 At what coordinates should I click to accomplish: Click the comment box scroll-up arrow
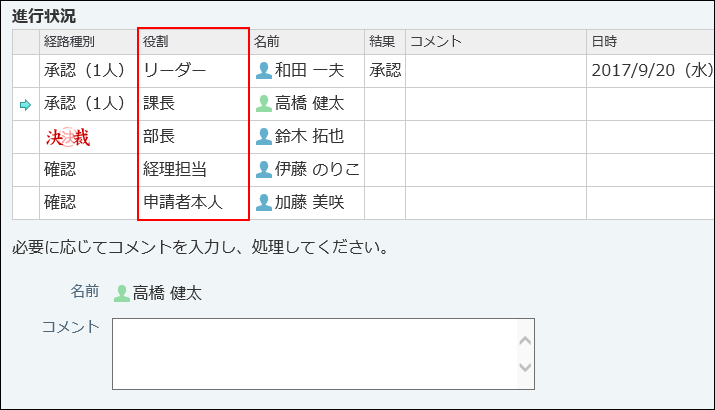[524, 340]
